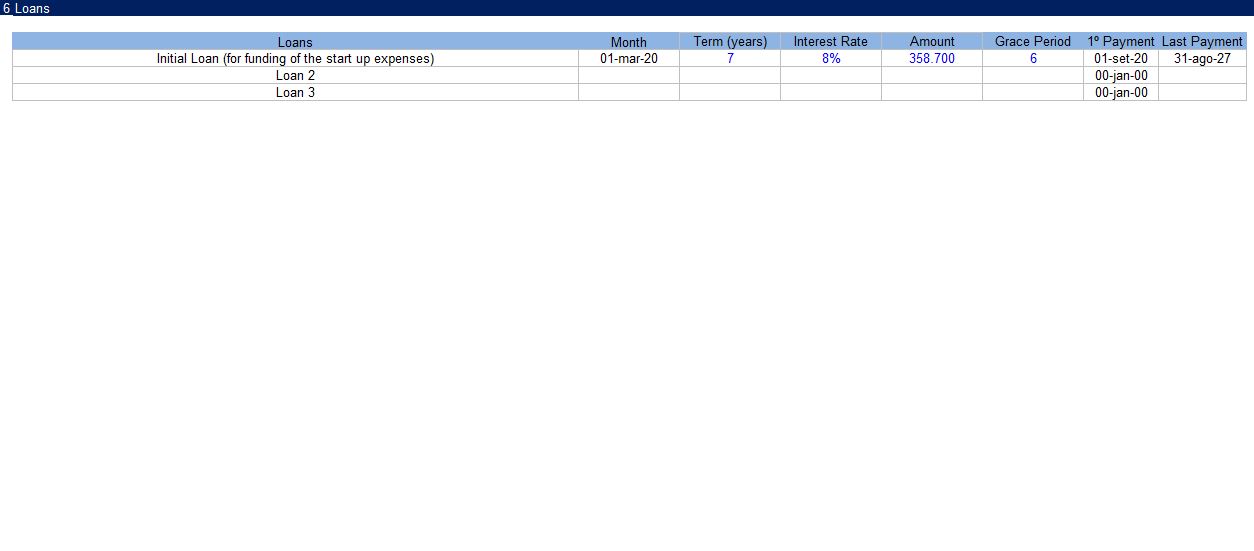Click the 'Interest Rate' column header
This screenshot has height=551, width=1254.
831,42
